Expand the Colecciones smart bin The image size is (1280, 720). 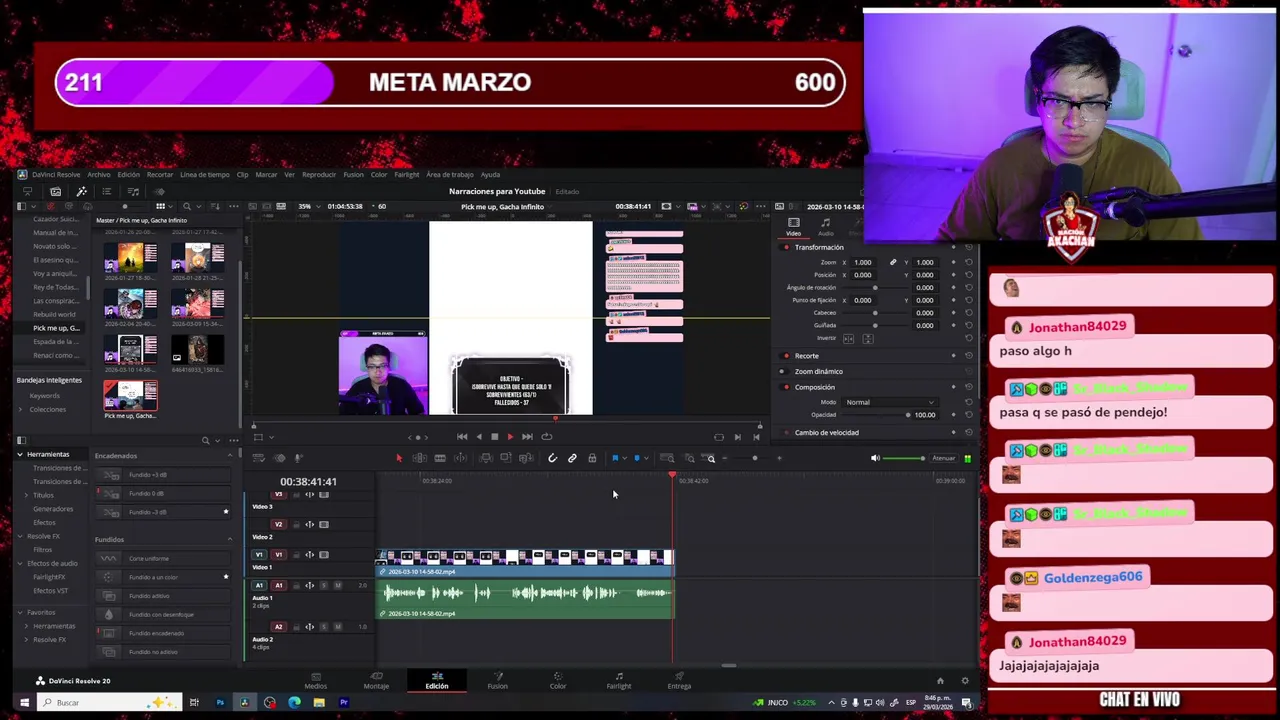pyautogui.click(x=21, y=409)
